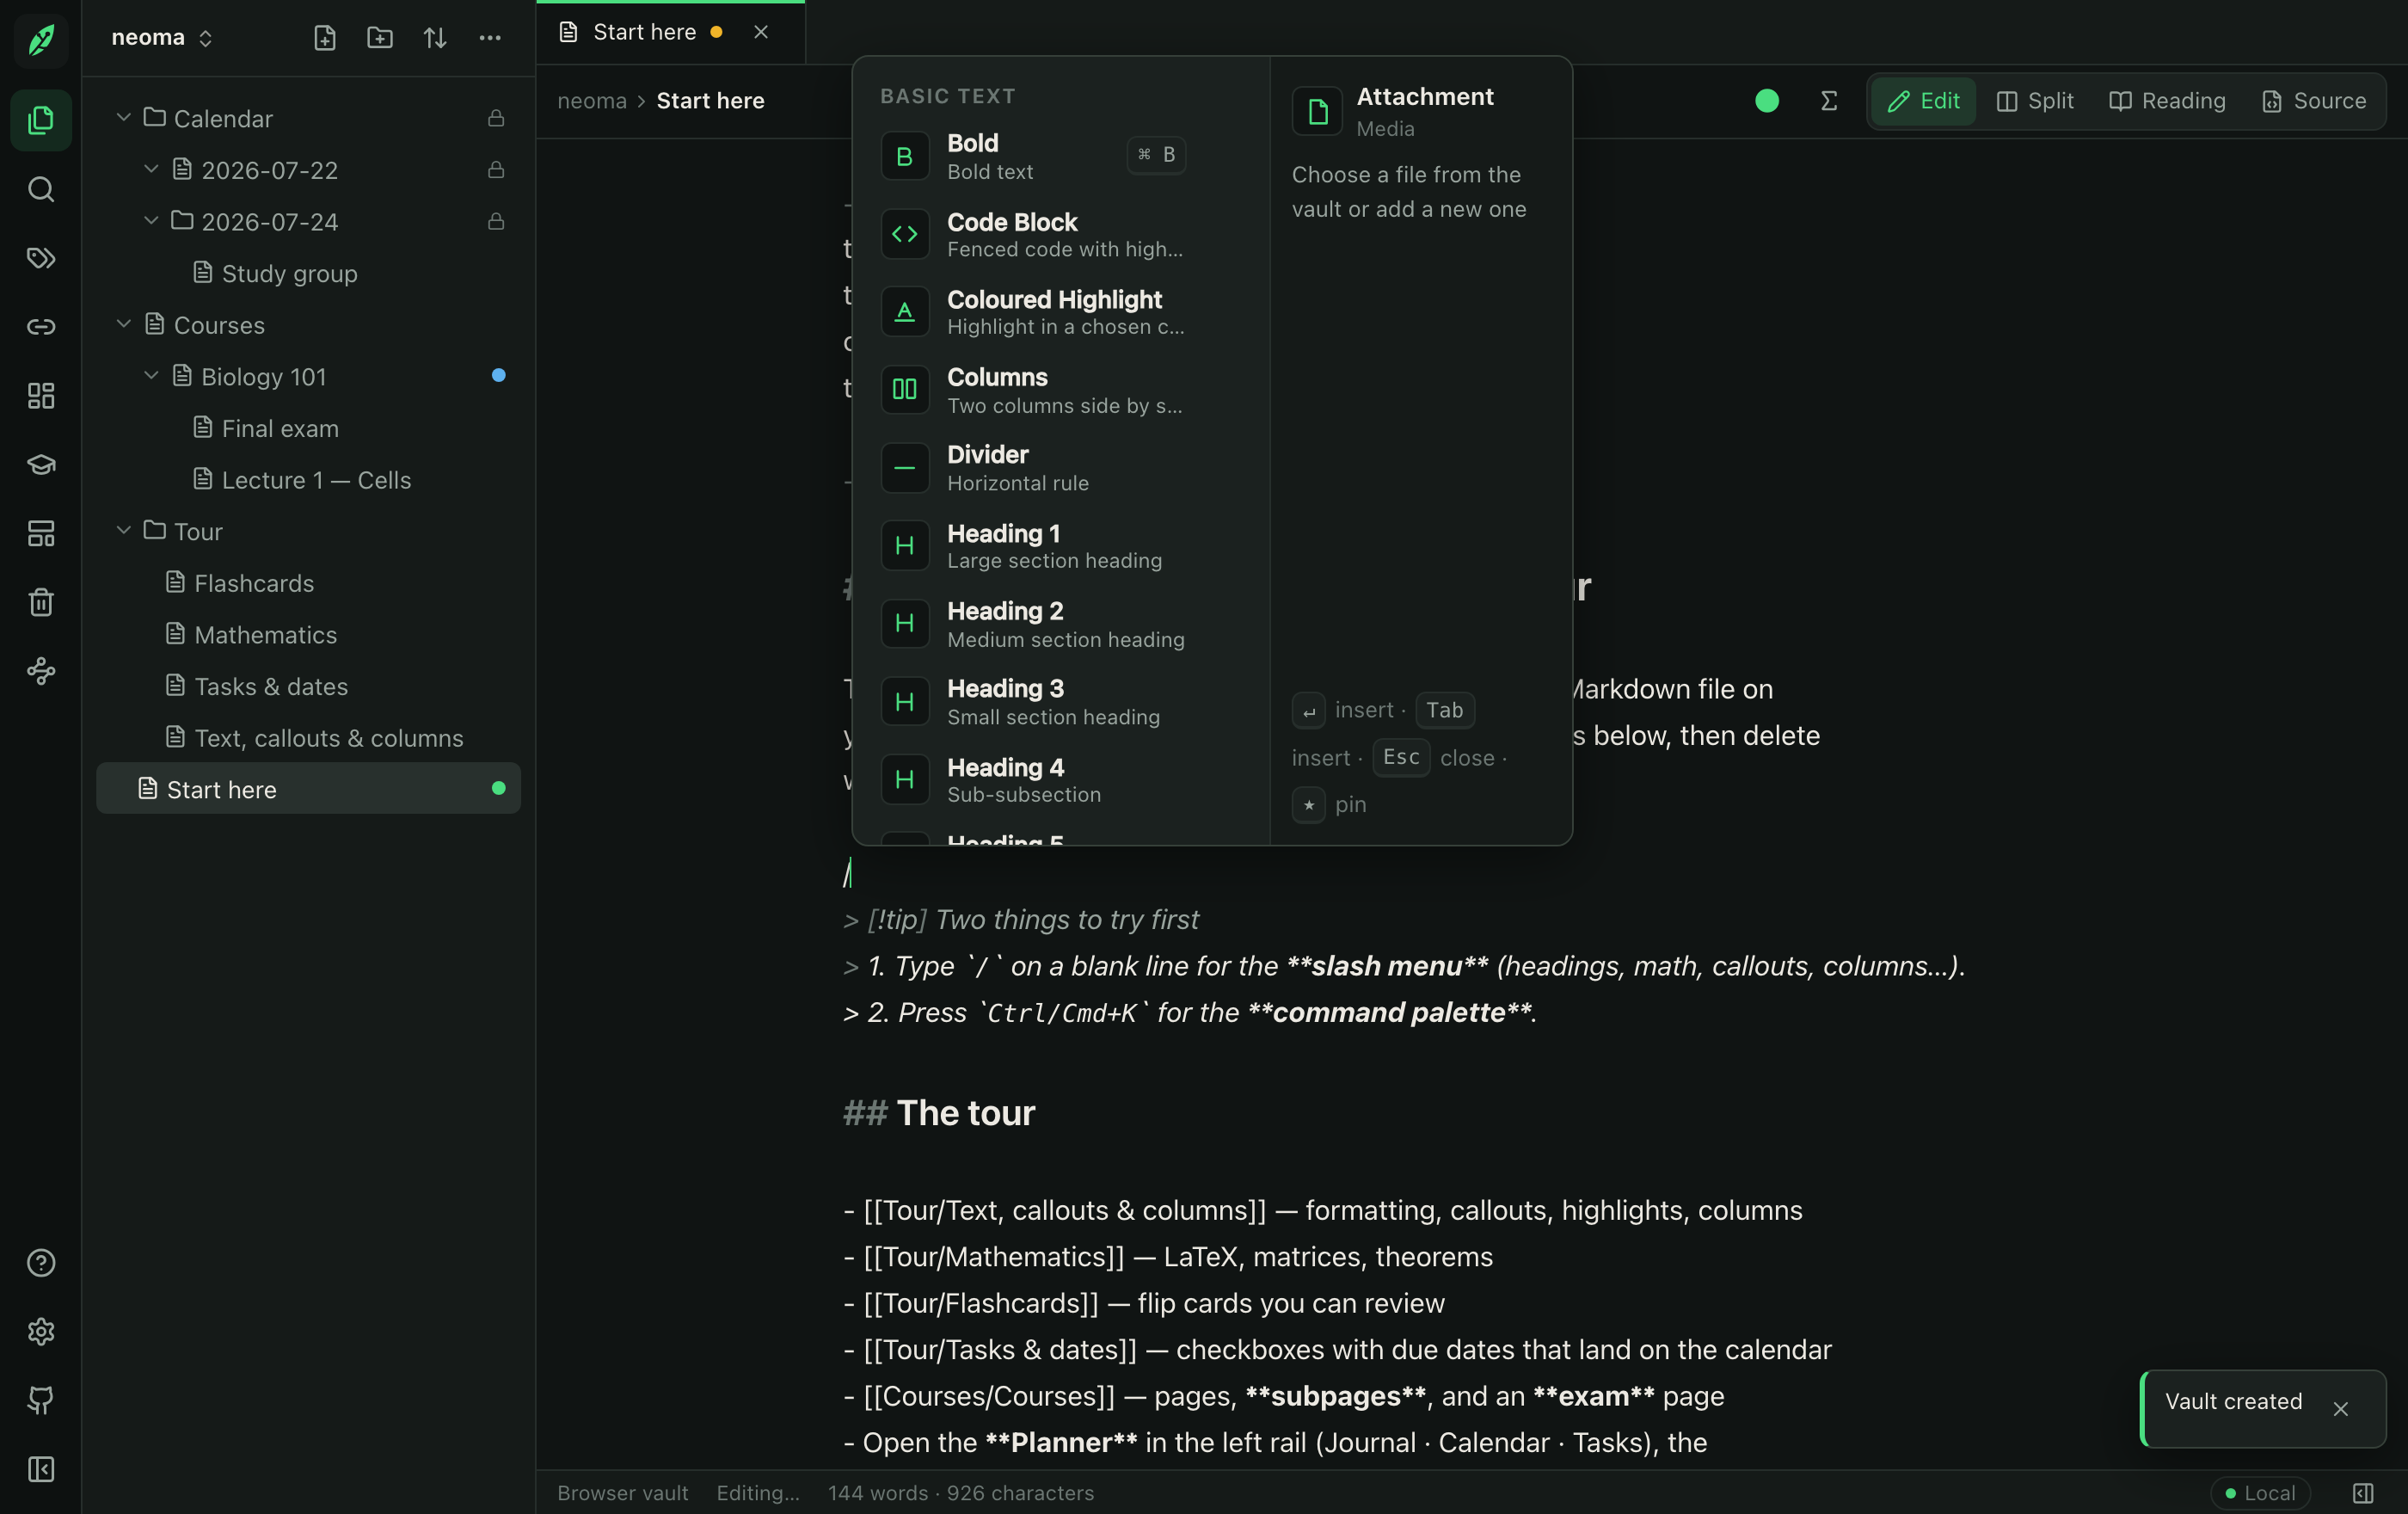Open the Mathematics note
2408x1514 pixels.
coord(308,634)
